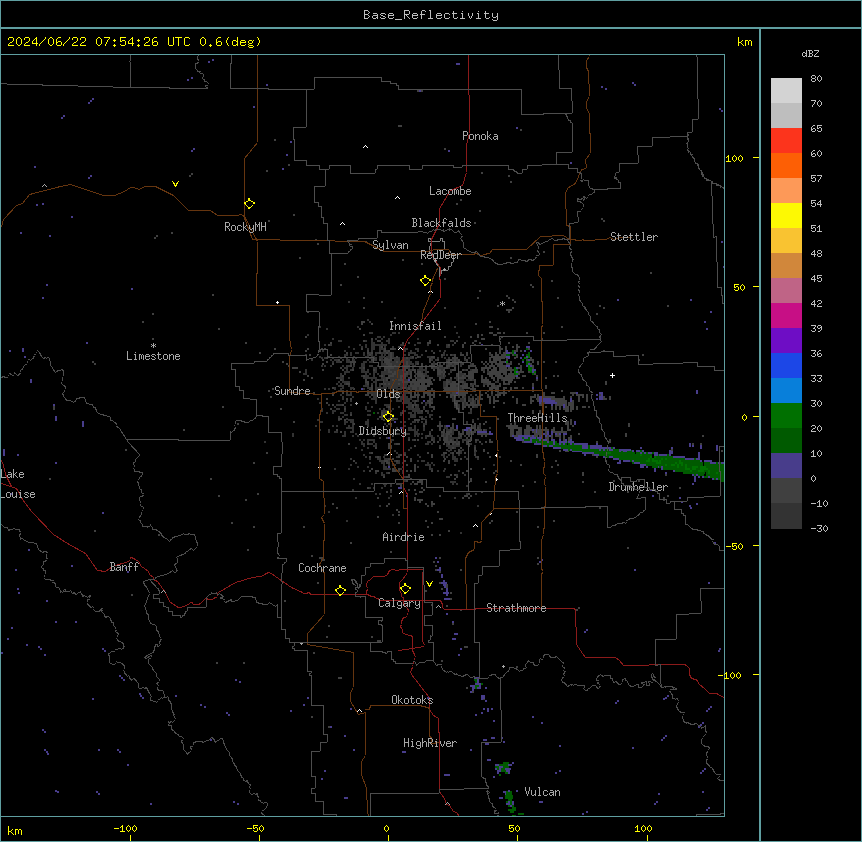Pick the orange 60-57 dBZ legend swatch
862x842 pixels.
[786, 165]
